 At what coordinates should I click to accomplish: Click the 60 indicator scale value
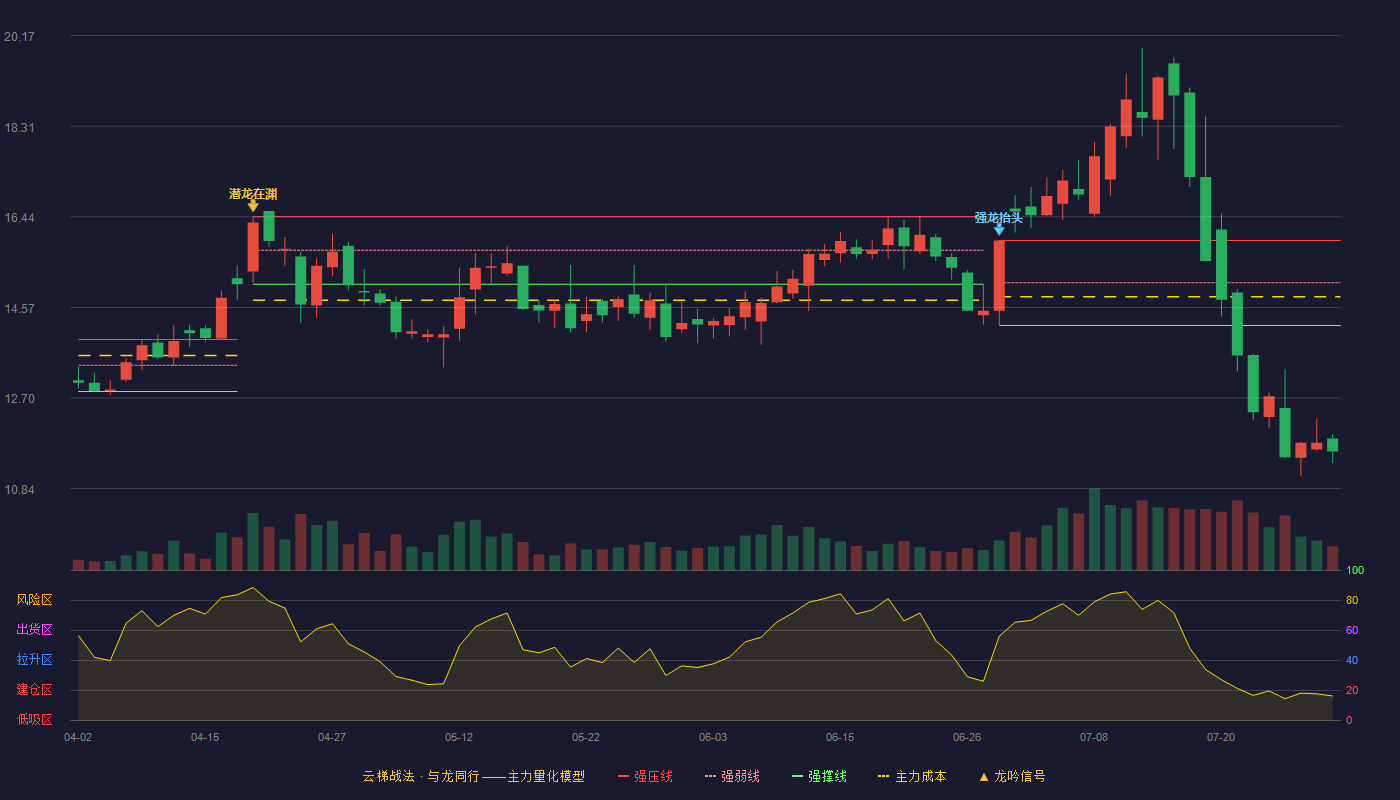(x=1352, y=630)
